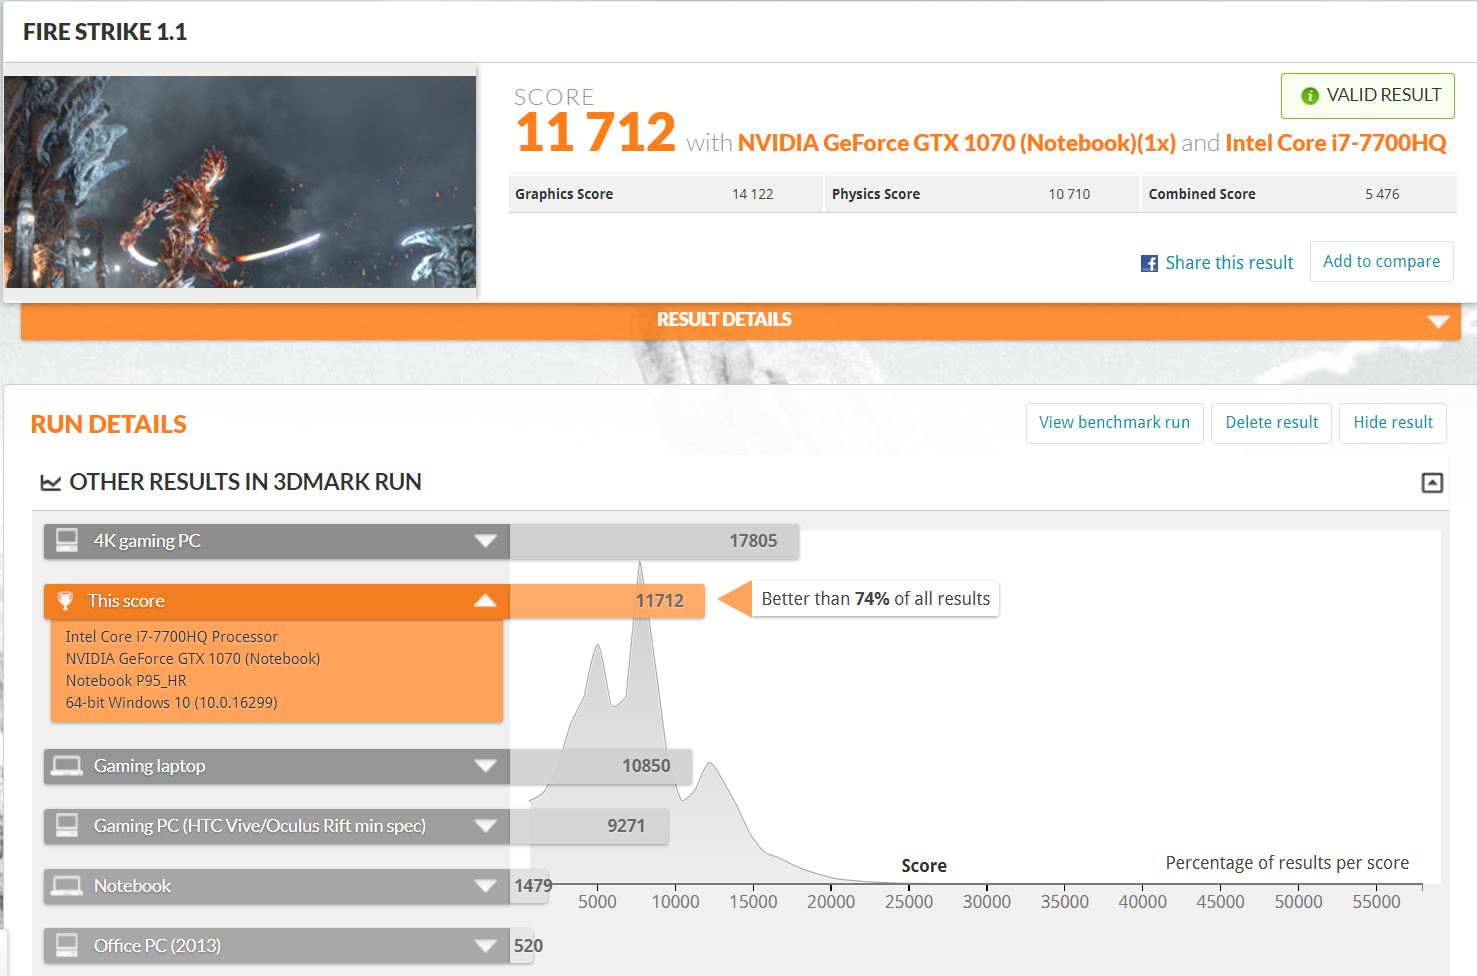The height and width of the screenshot is (976, 1477).
Task: Click the Facebook icon beside Share this result
Action: tap(1150, 263)
